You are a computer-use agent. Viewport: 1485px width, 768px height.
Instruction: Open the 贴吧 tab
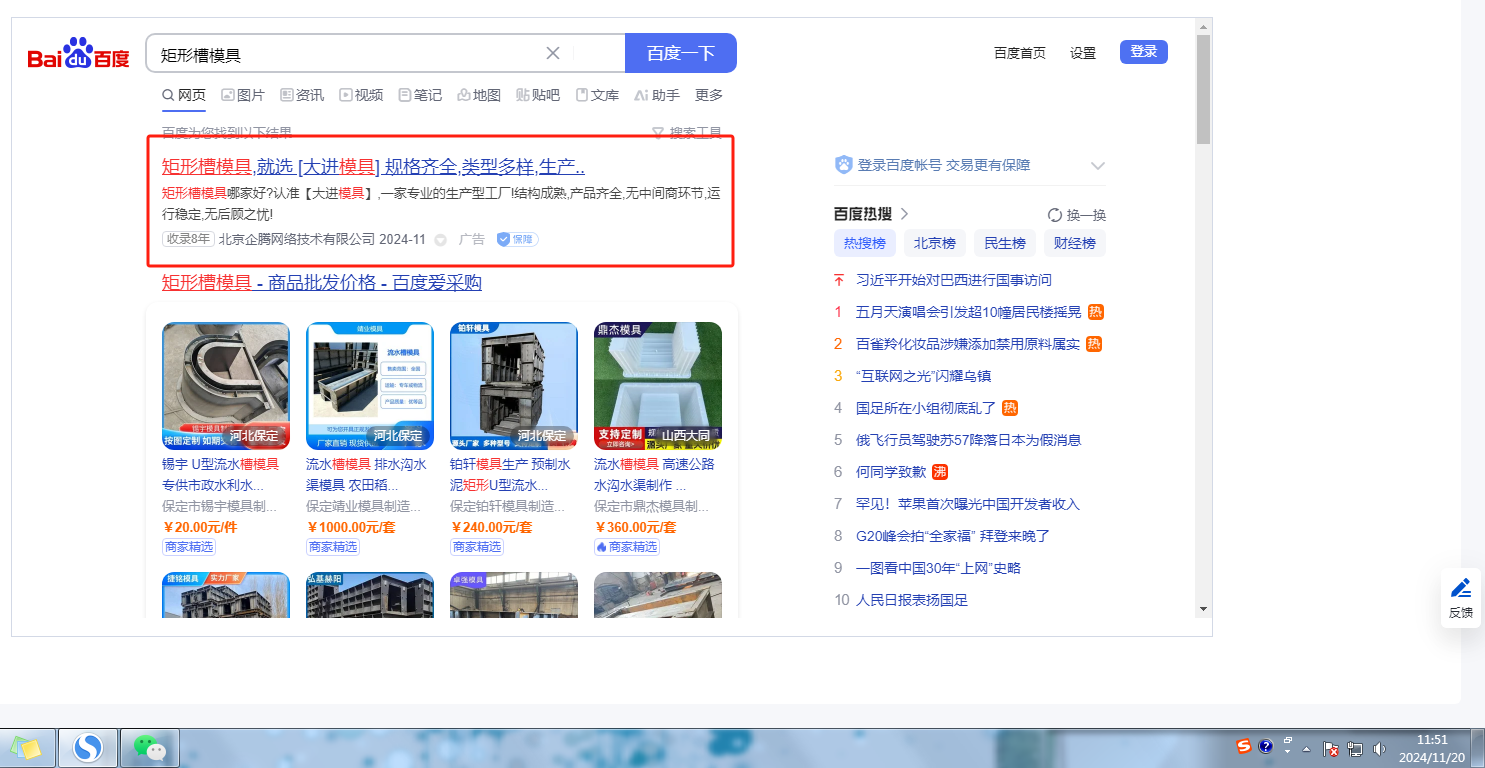[538, 95]
